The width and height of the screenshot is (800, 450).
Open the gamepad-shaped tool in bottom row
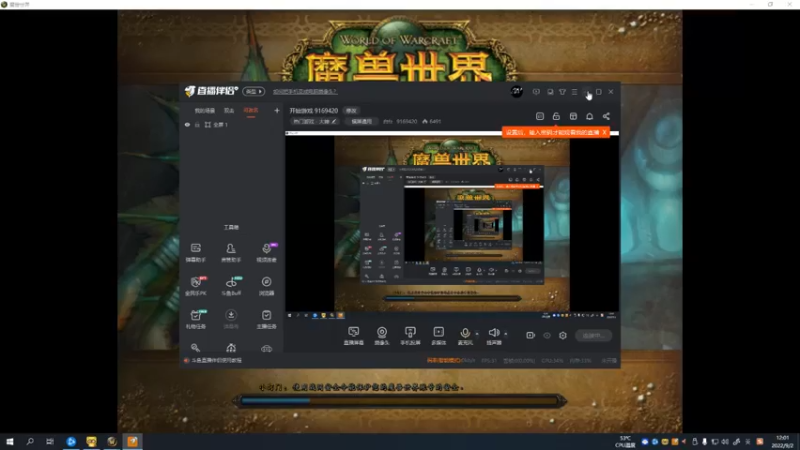click(266, 348)
